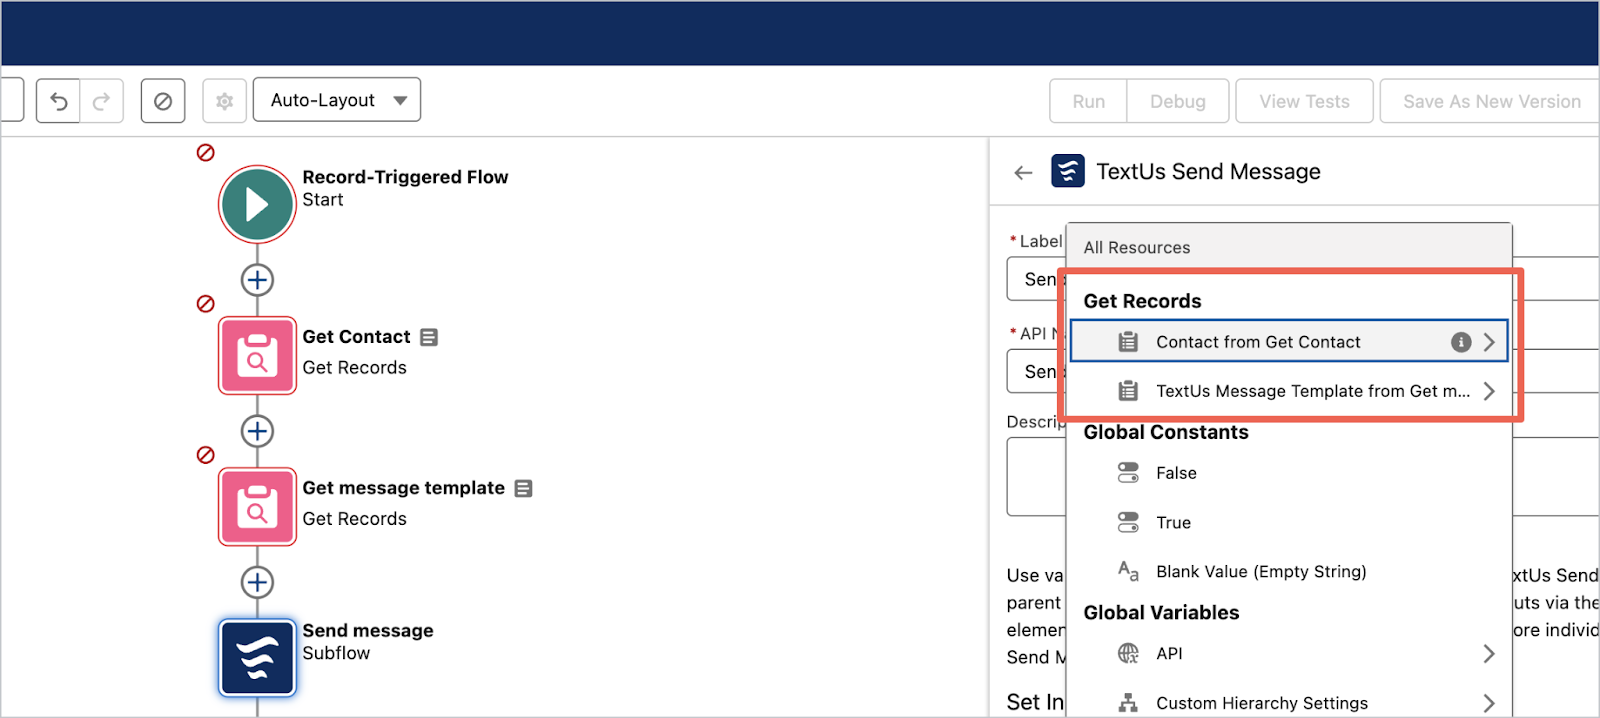Click the Get message template label text

click(403, 488)
